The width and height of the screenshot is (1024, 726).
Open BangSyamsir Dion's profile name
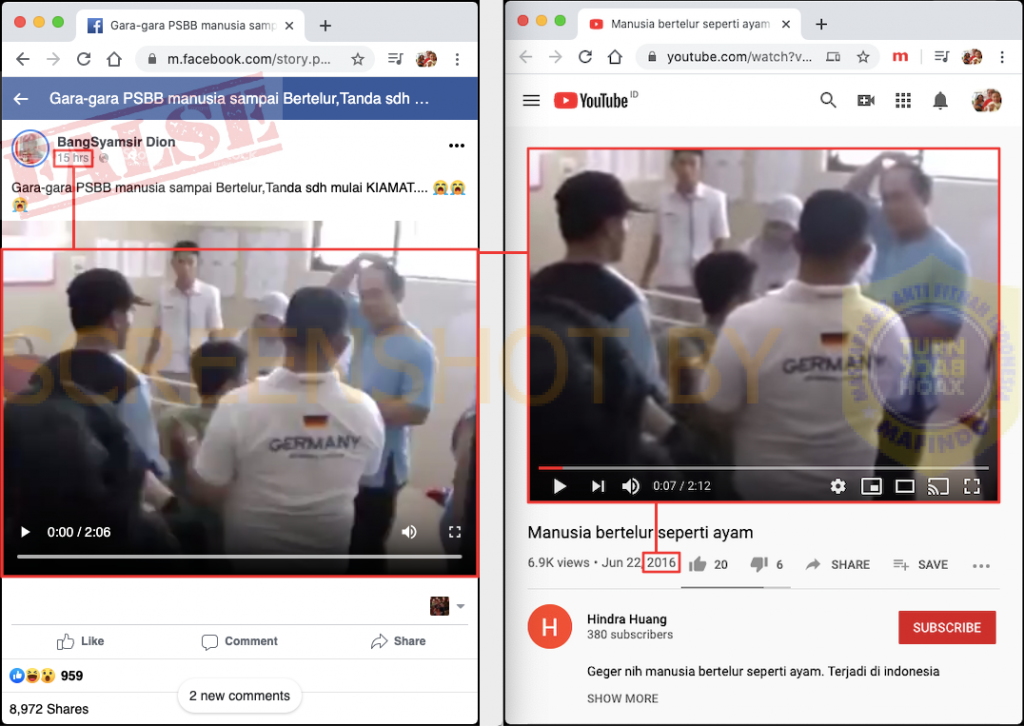coord(116,142)
